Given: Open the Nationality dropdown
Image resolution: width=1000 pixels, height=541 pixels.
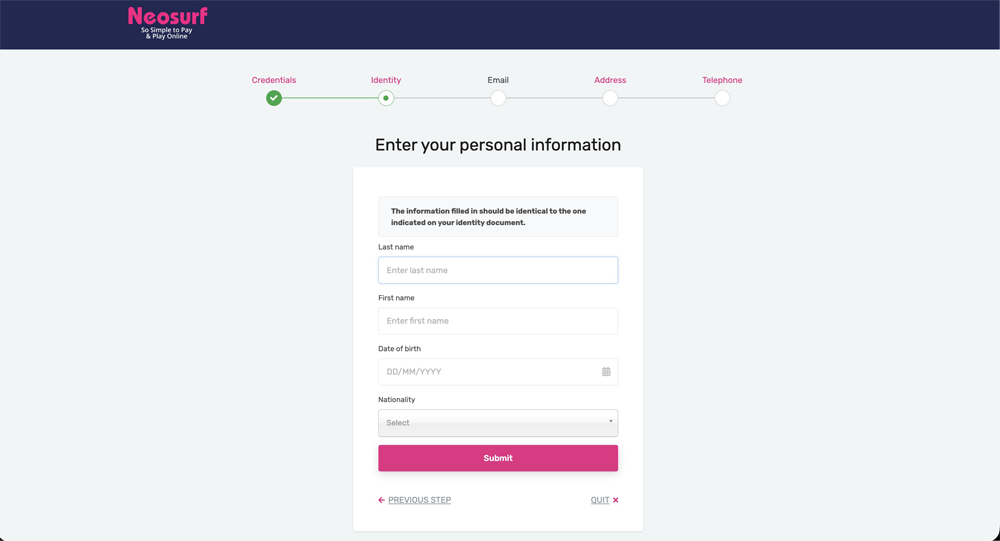Looking at the screenshot, I should coord(490,423).
